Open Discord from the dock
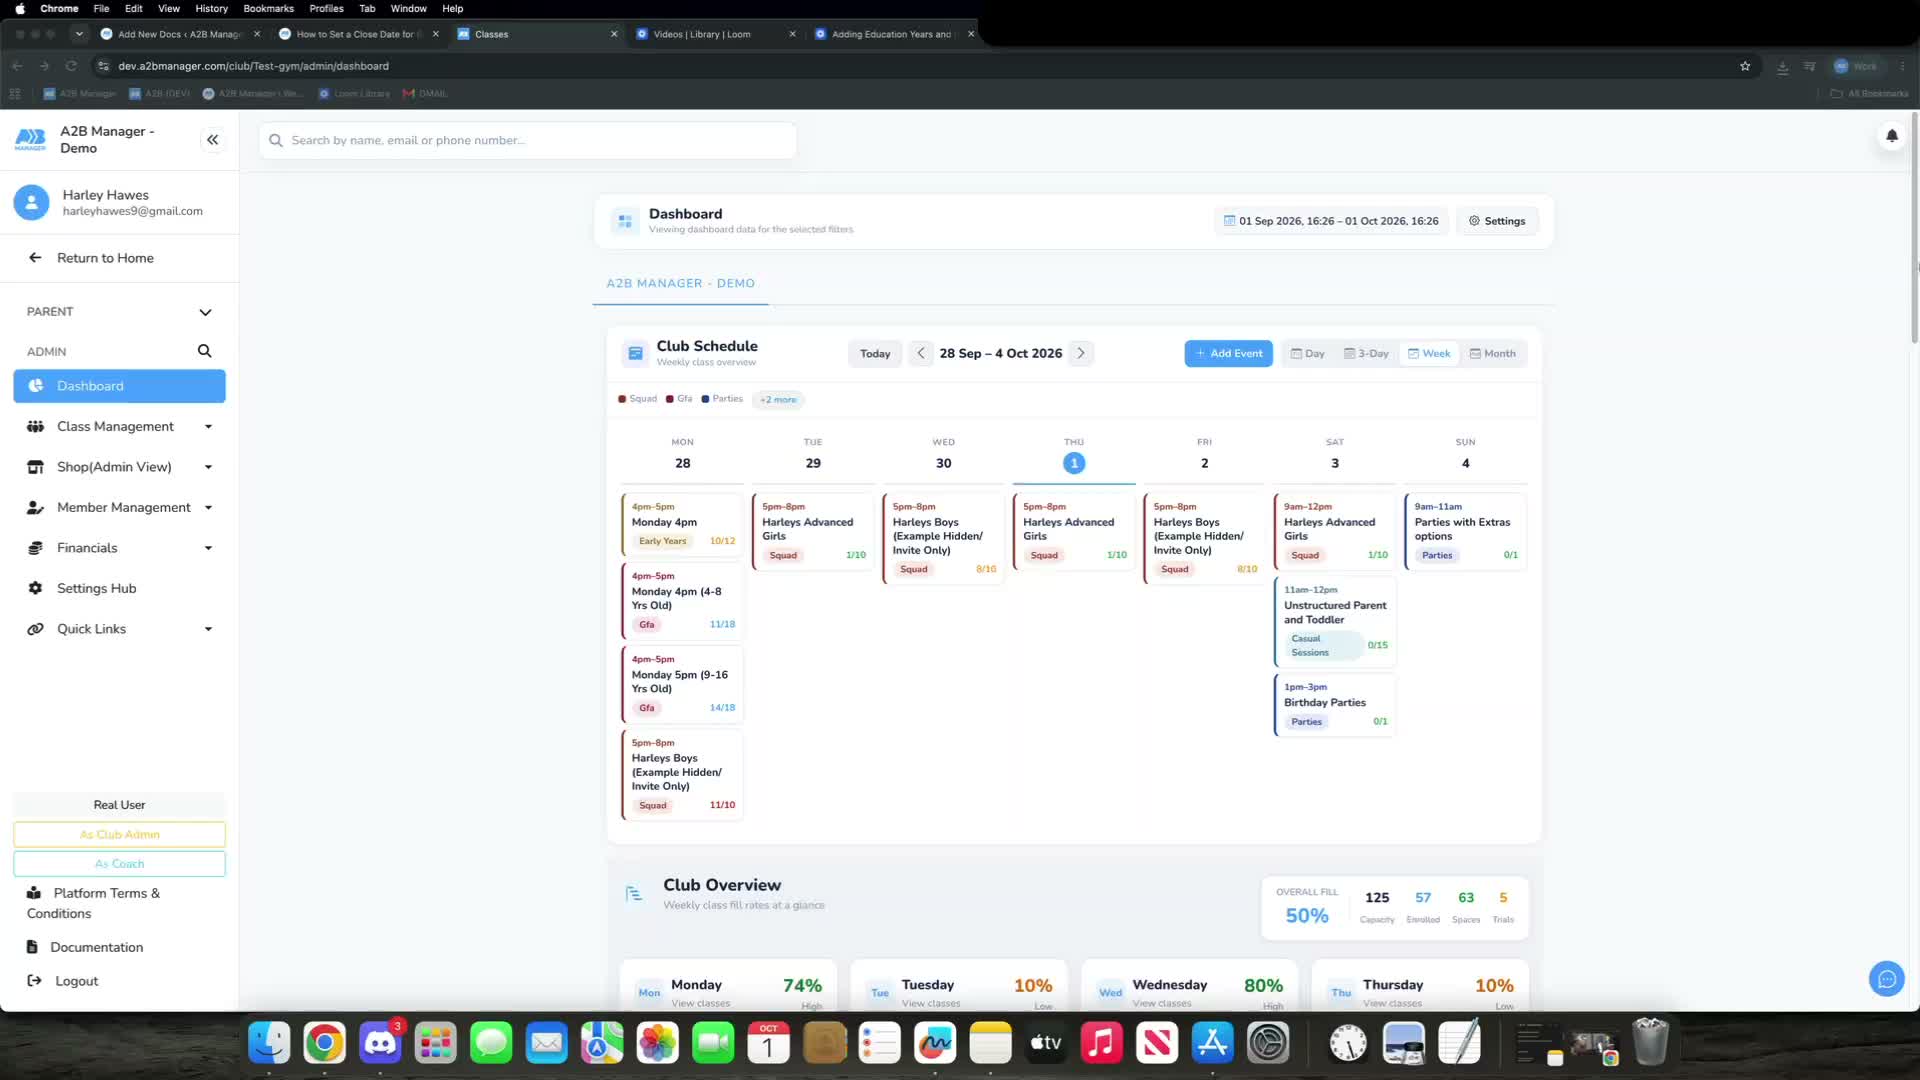 coord(380,1044)
